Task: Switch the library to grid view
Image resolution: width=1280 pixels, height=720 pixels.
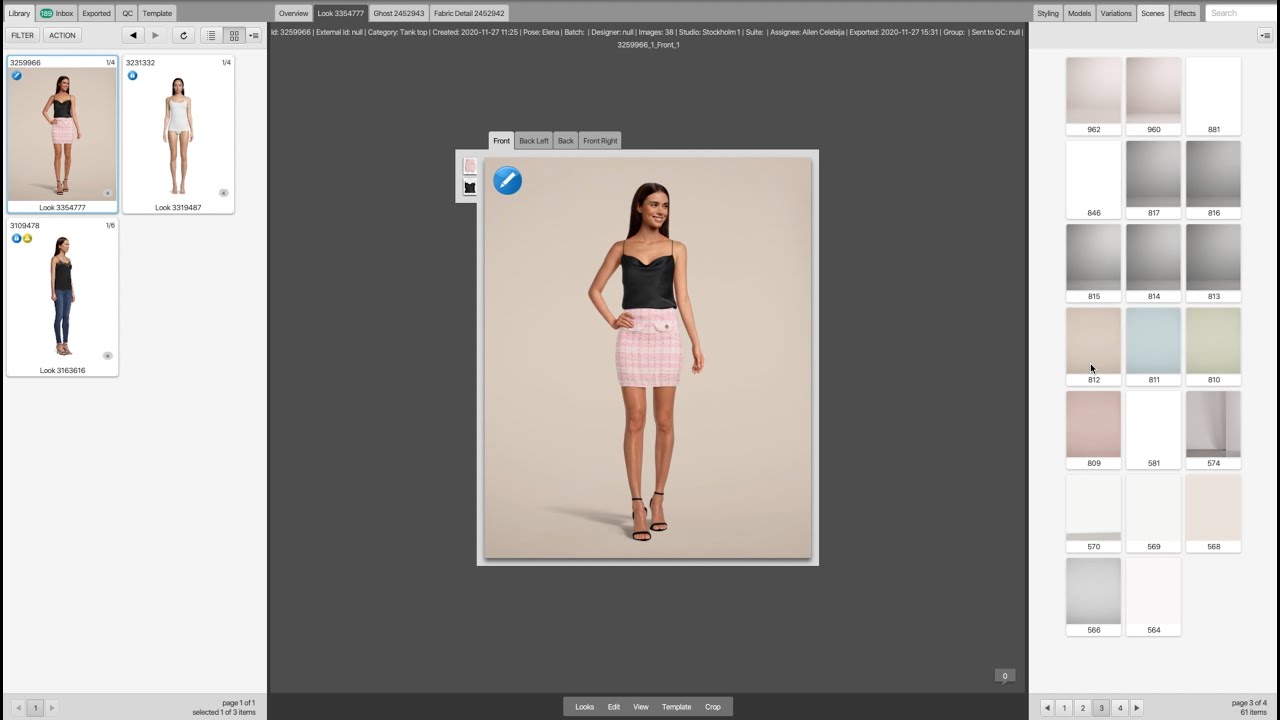Action: [234, 35]
